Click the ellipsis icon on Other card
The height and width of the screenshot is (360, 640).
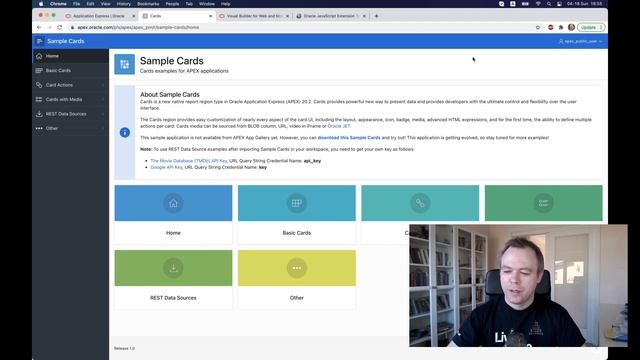tap(297, 268)
